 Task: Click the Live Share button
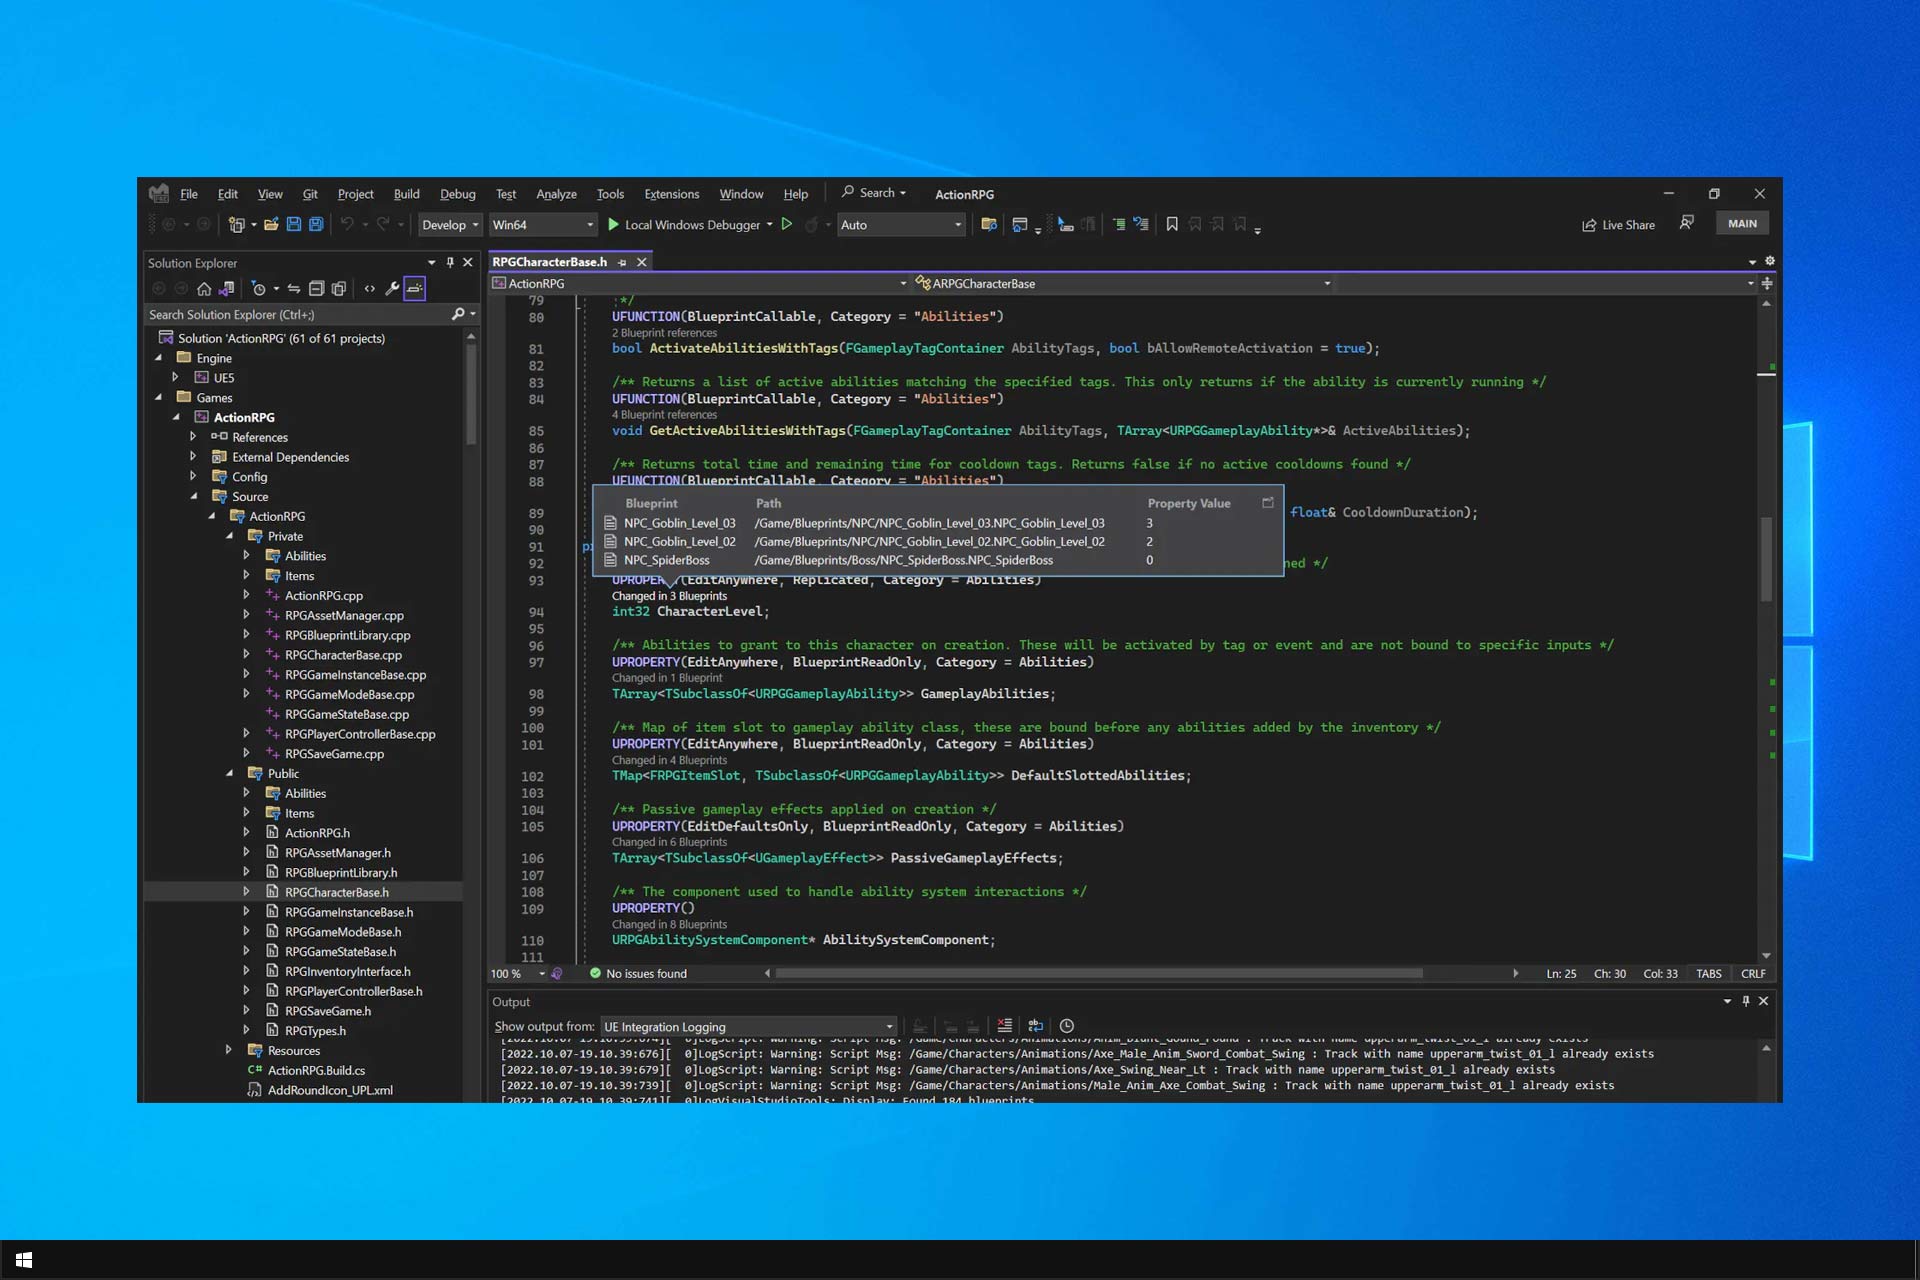pos(1618,224)
